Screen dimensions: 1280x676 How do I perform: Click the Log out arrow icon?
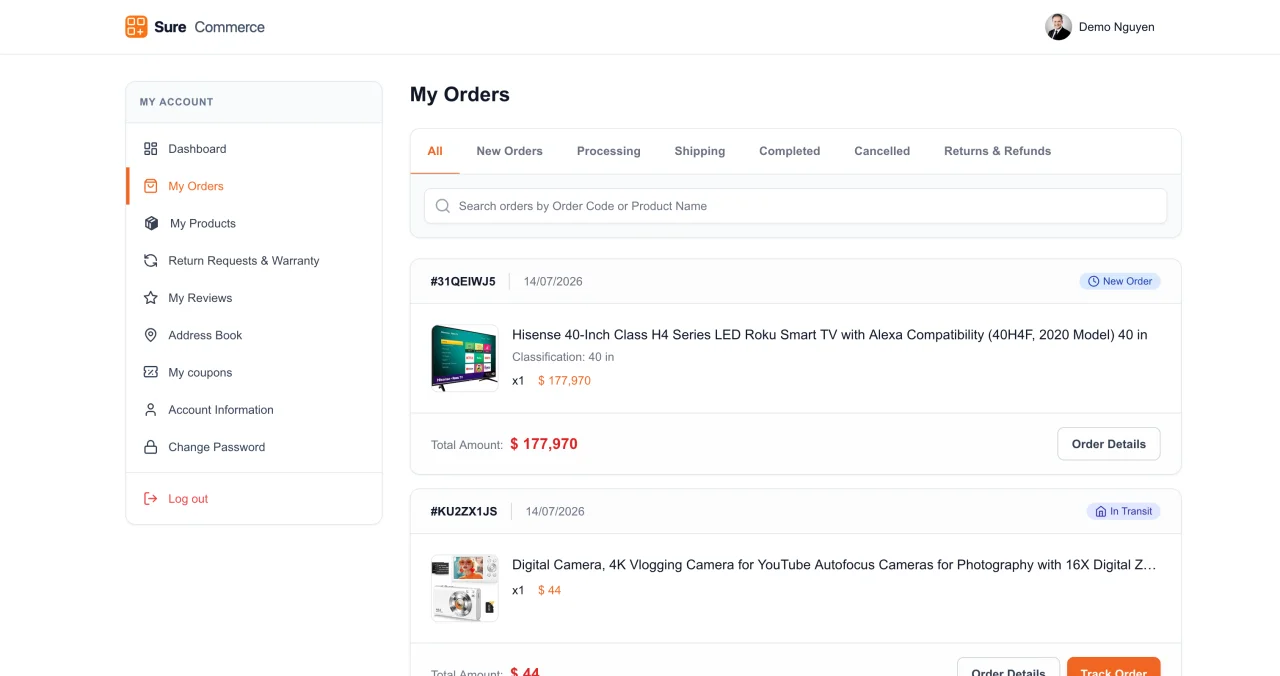coord(151,499)
